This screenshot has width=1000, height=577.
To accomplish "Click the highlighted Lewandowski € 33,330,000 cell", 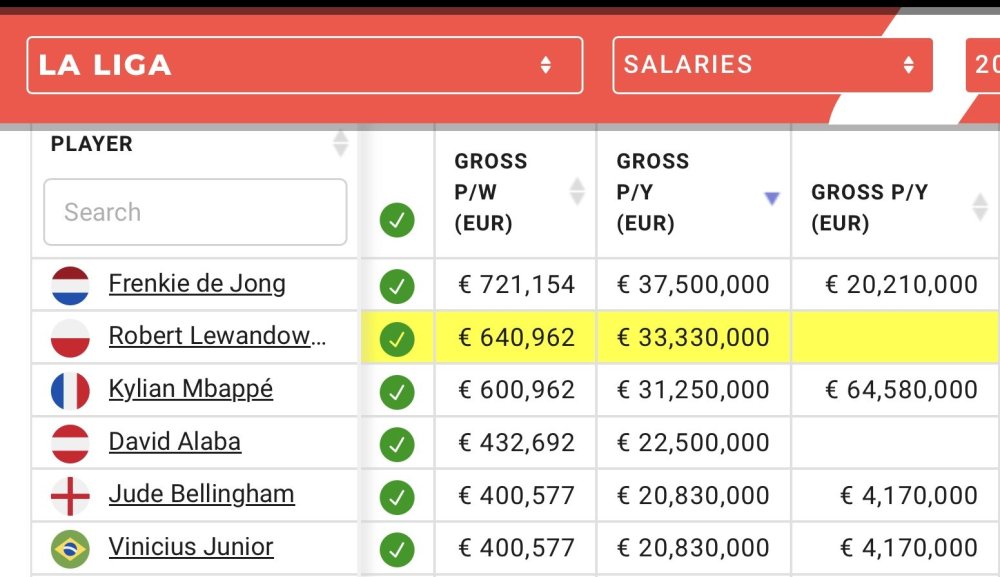I will point(693,338).
